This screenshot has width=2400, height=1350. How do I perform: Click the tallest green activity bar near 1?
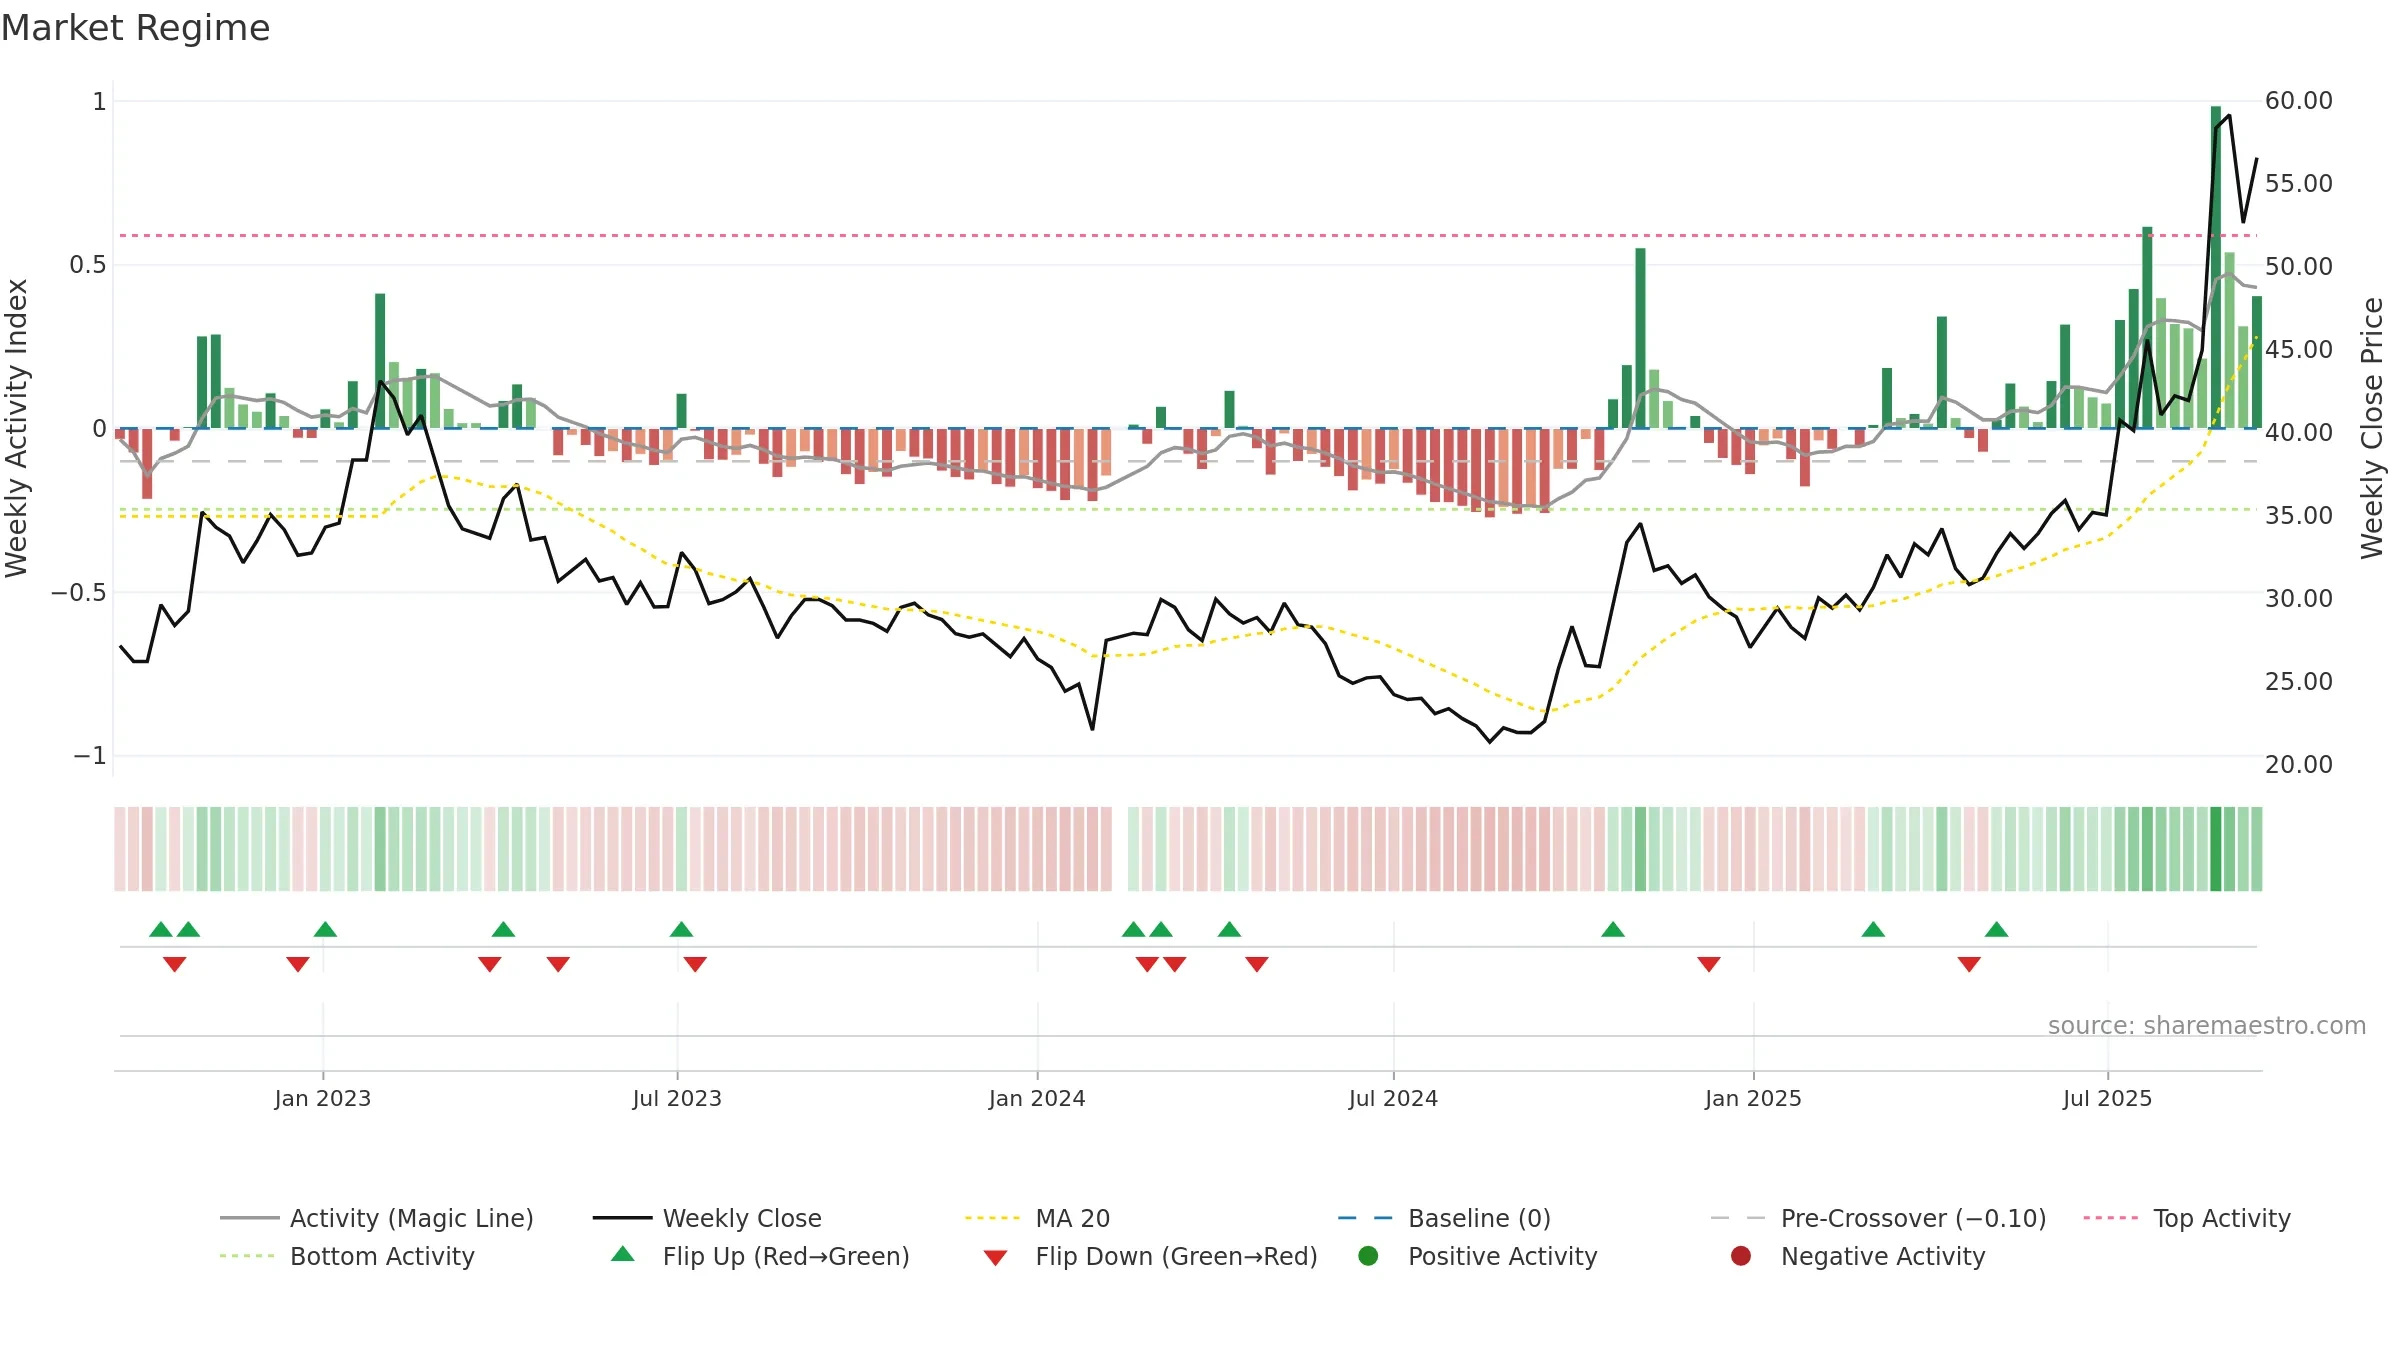click(2216, 267)
